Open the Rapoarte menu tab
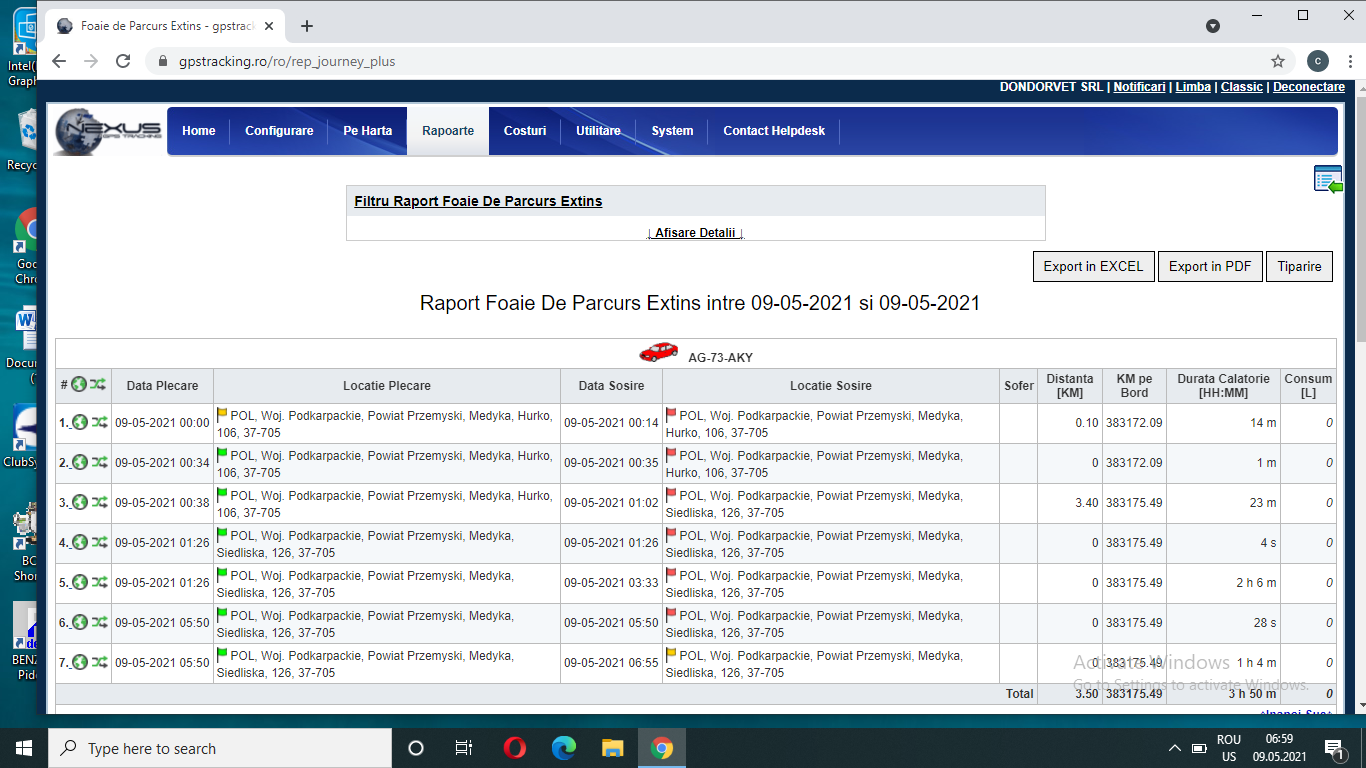The width and height of the screenshot is (1366, 768). click(x=448, y=131)
